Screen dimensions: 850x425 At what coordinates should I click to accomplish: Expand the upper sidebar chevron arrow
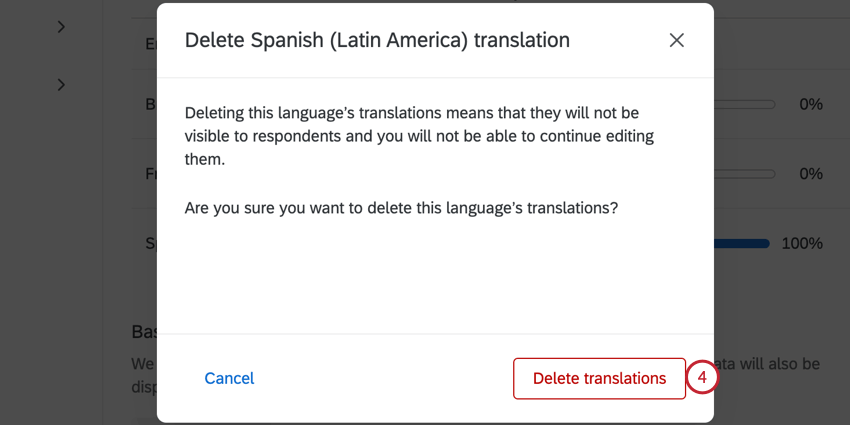[61, 27]
